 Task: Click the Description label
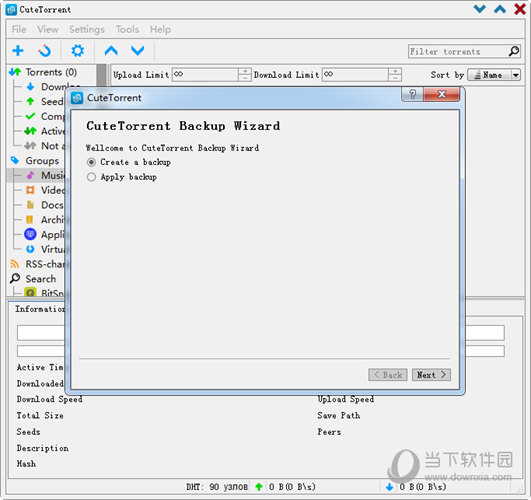[43, 448]
